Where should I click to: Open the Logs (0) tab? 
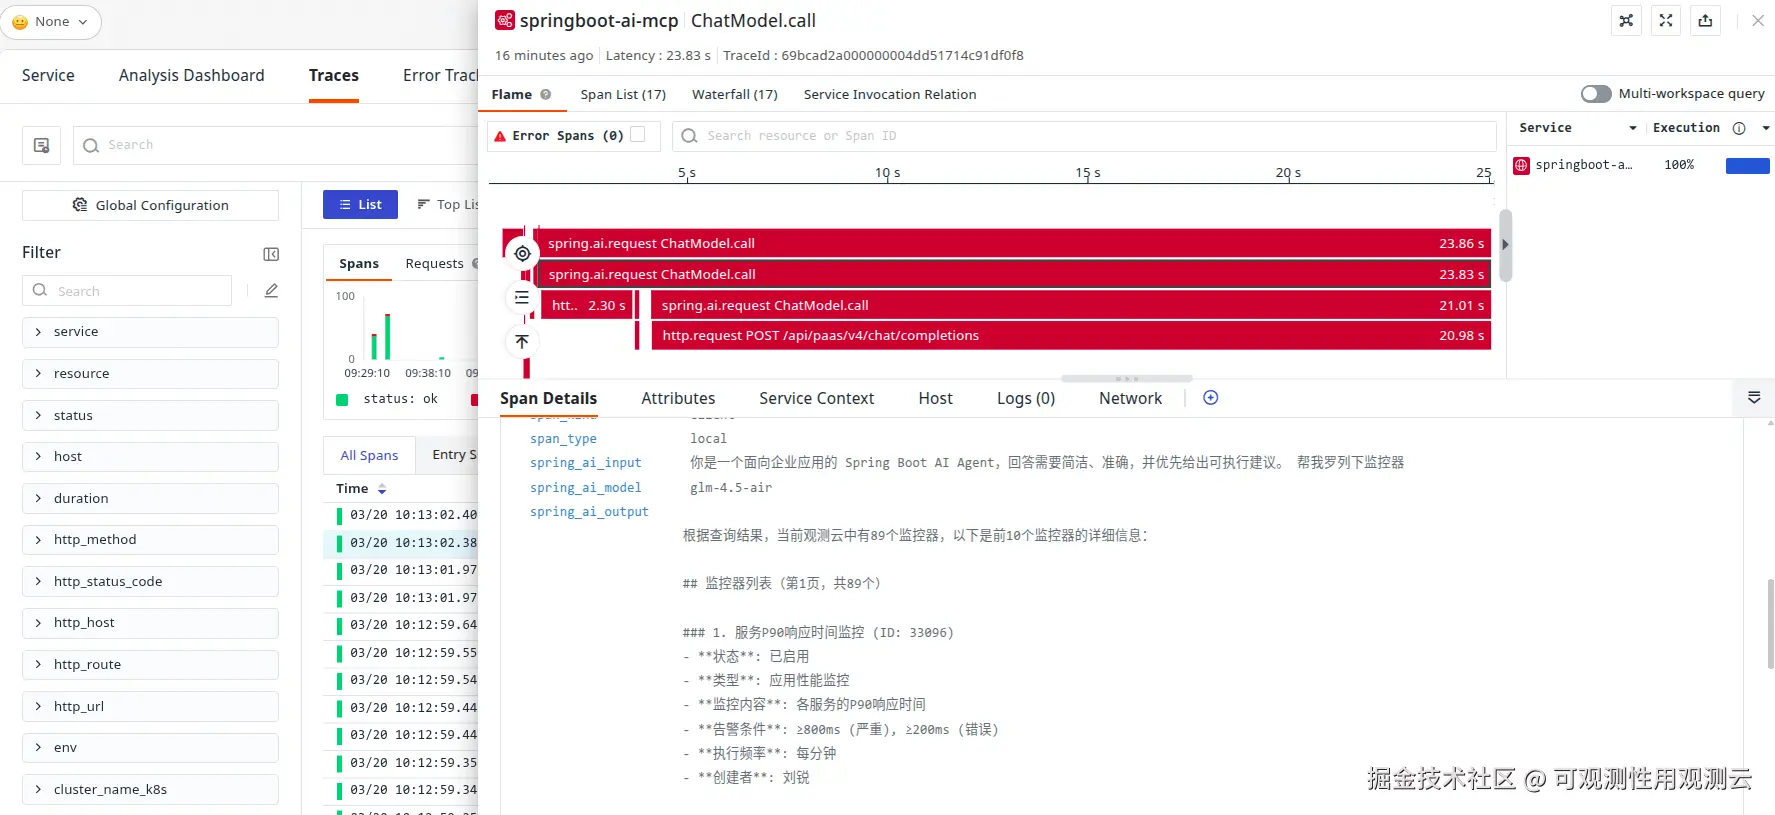pos(1026,398)
